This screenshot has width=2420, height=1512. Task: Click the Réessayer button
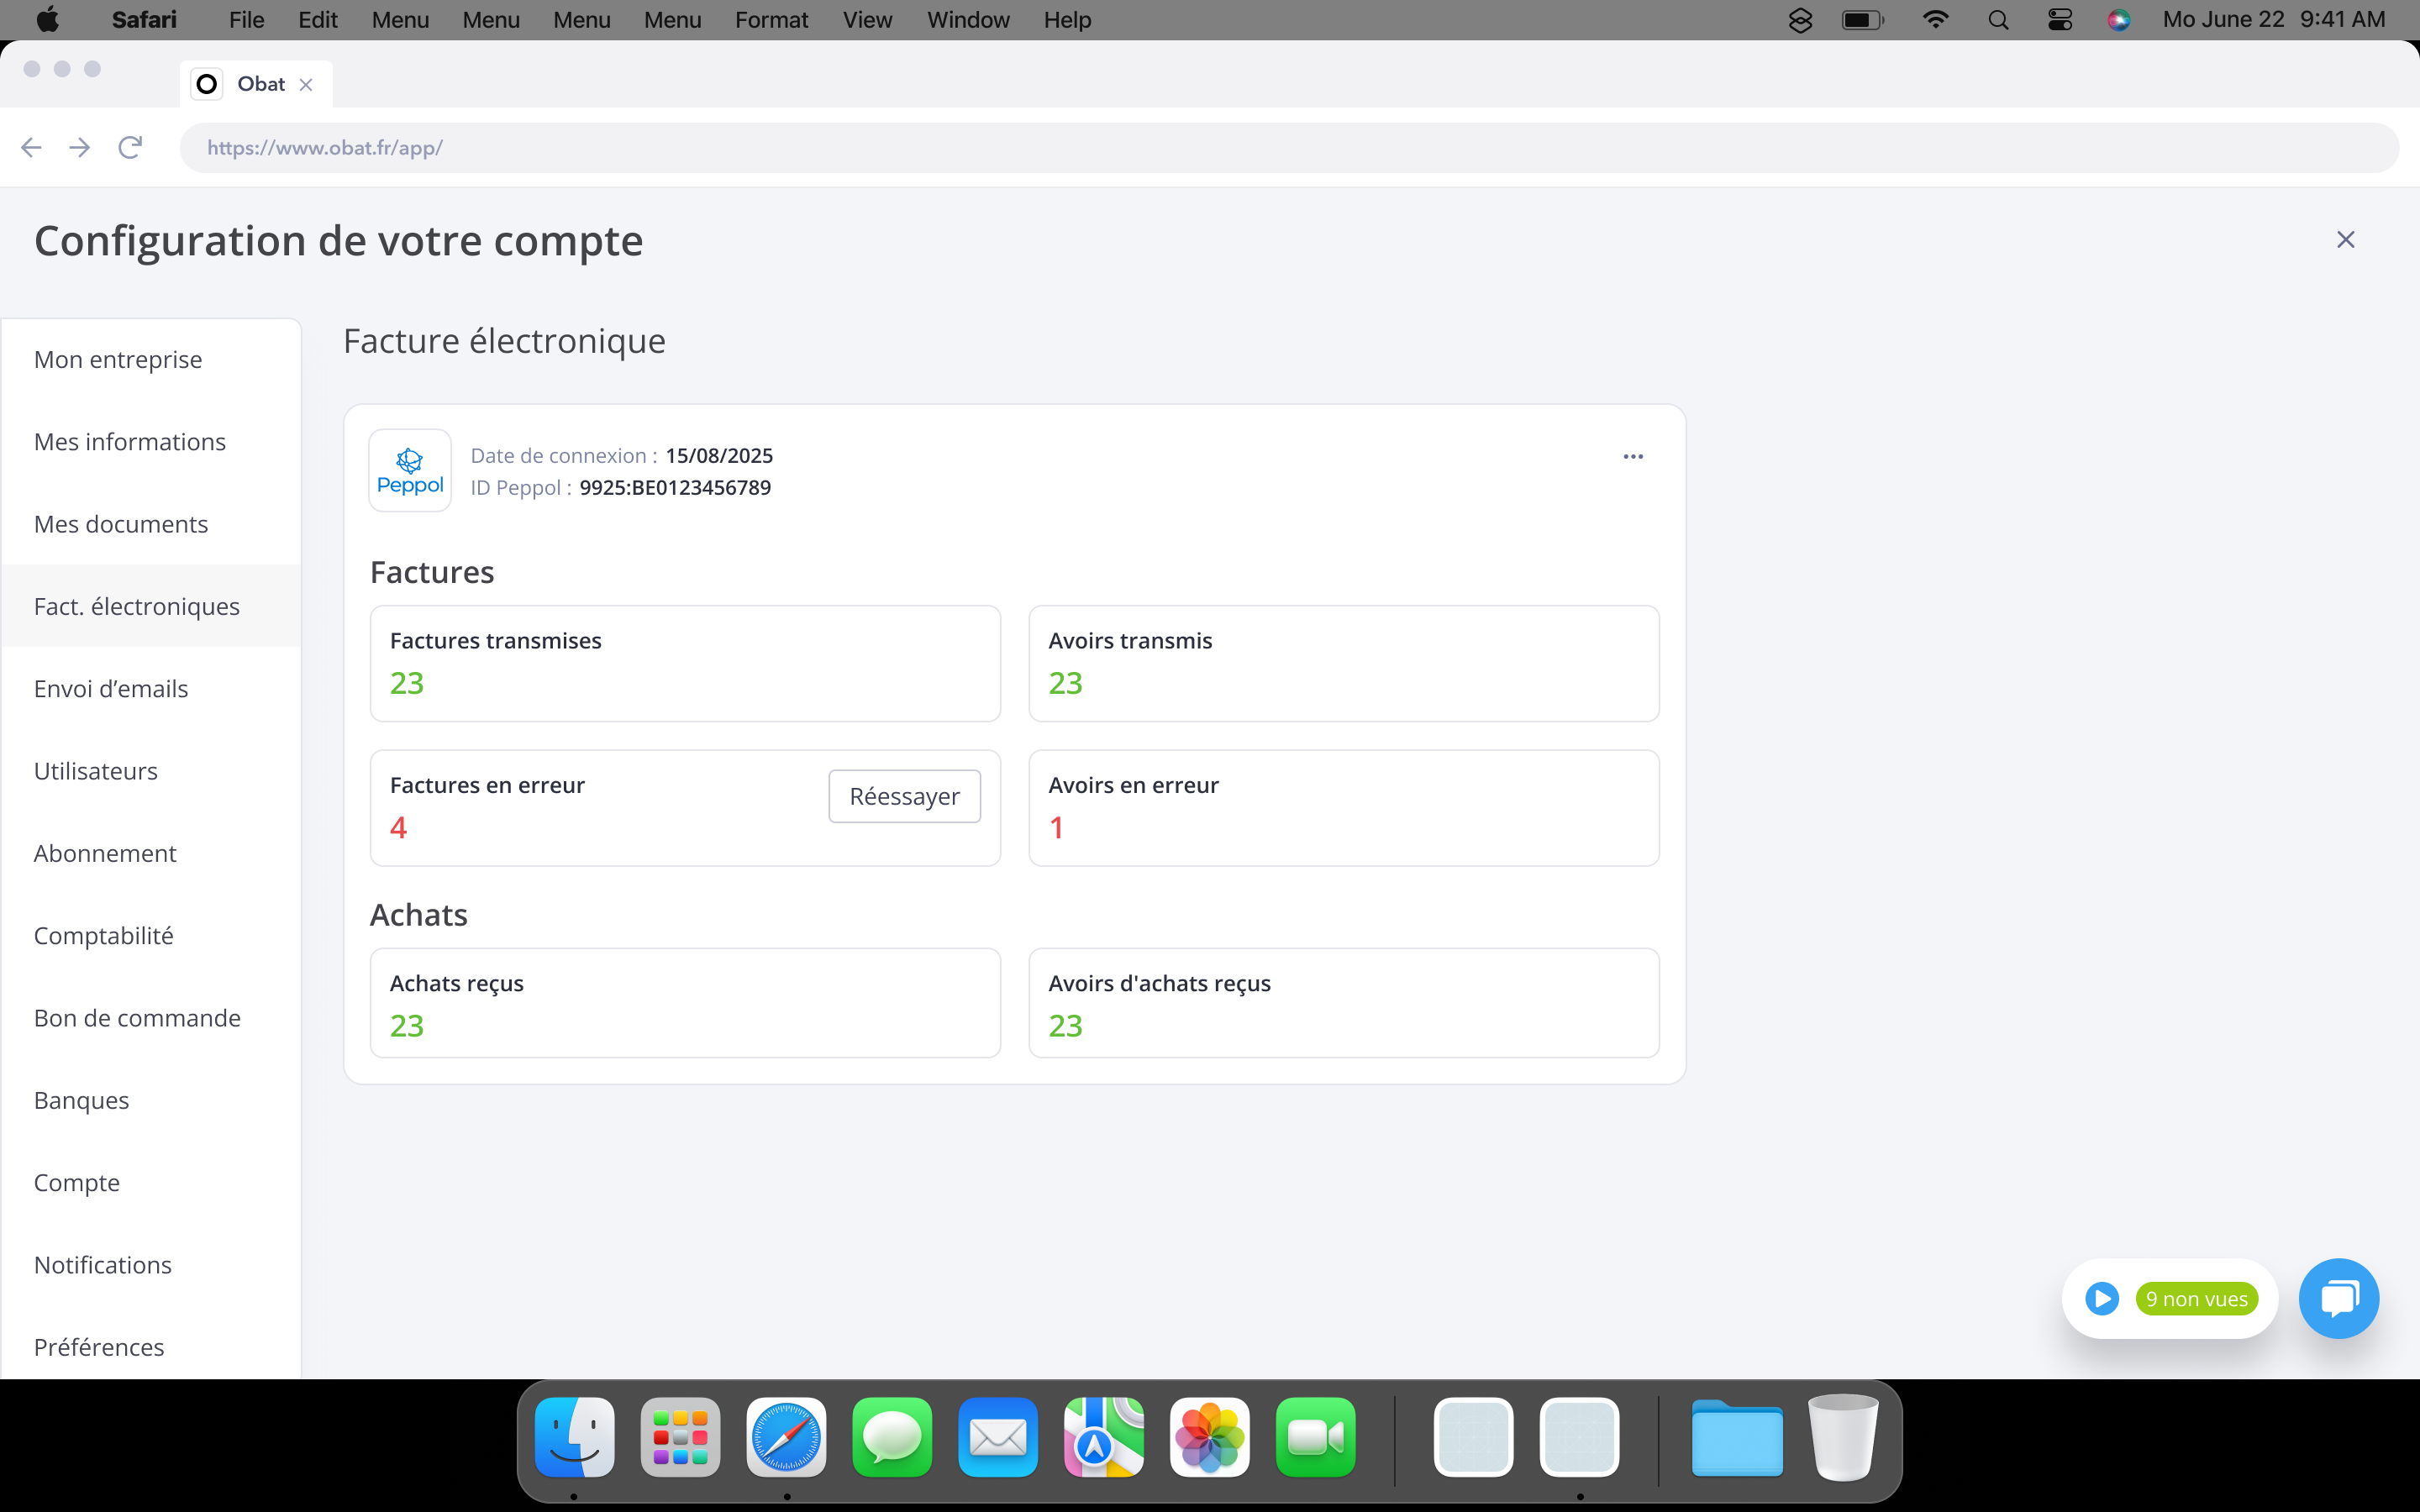[x=904, y=796]
